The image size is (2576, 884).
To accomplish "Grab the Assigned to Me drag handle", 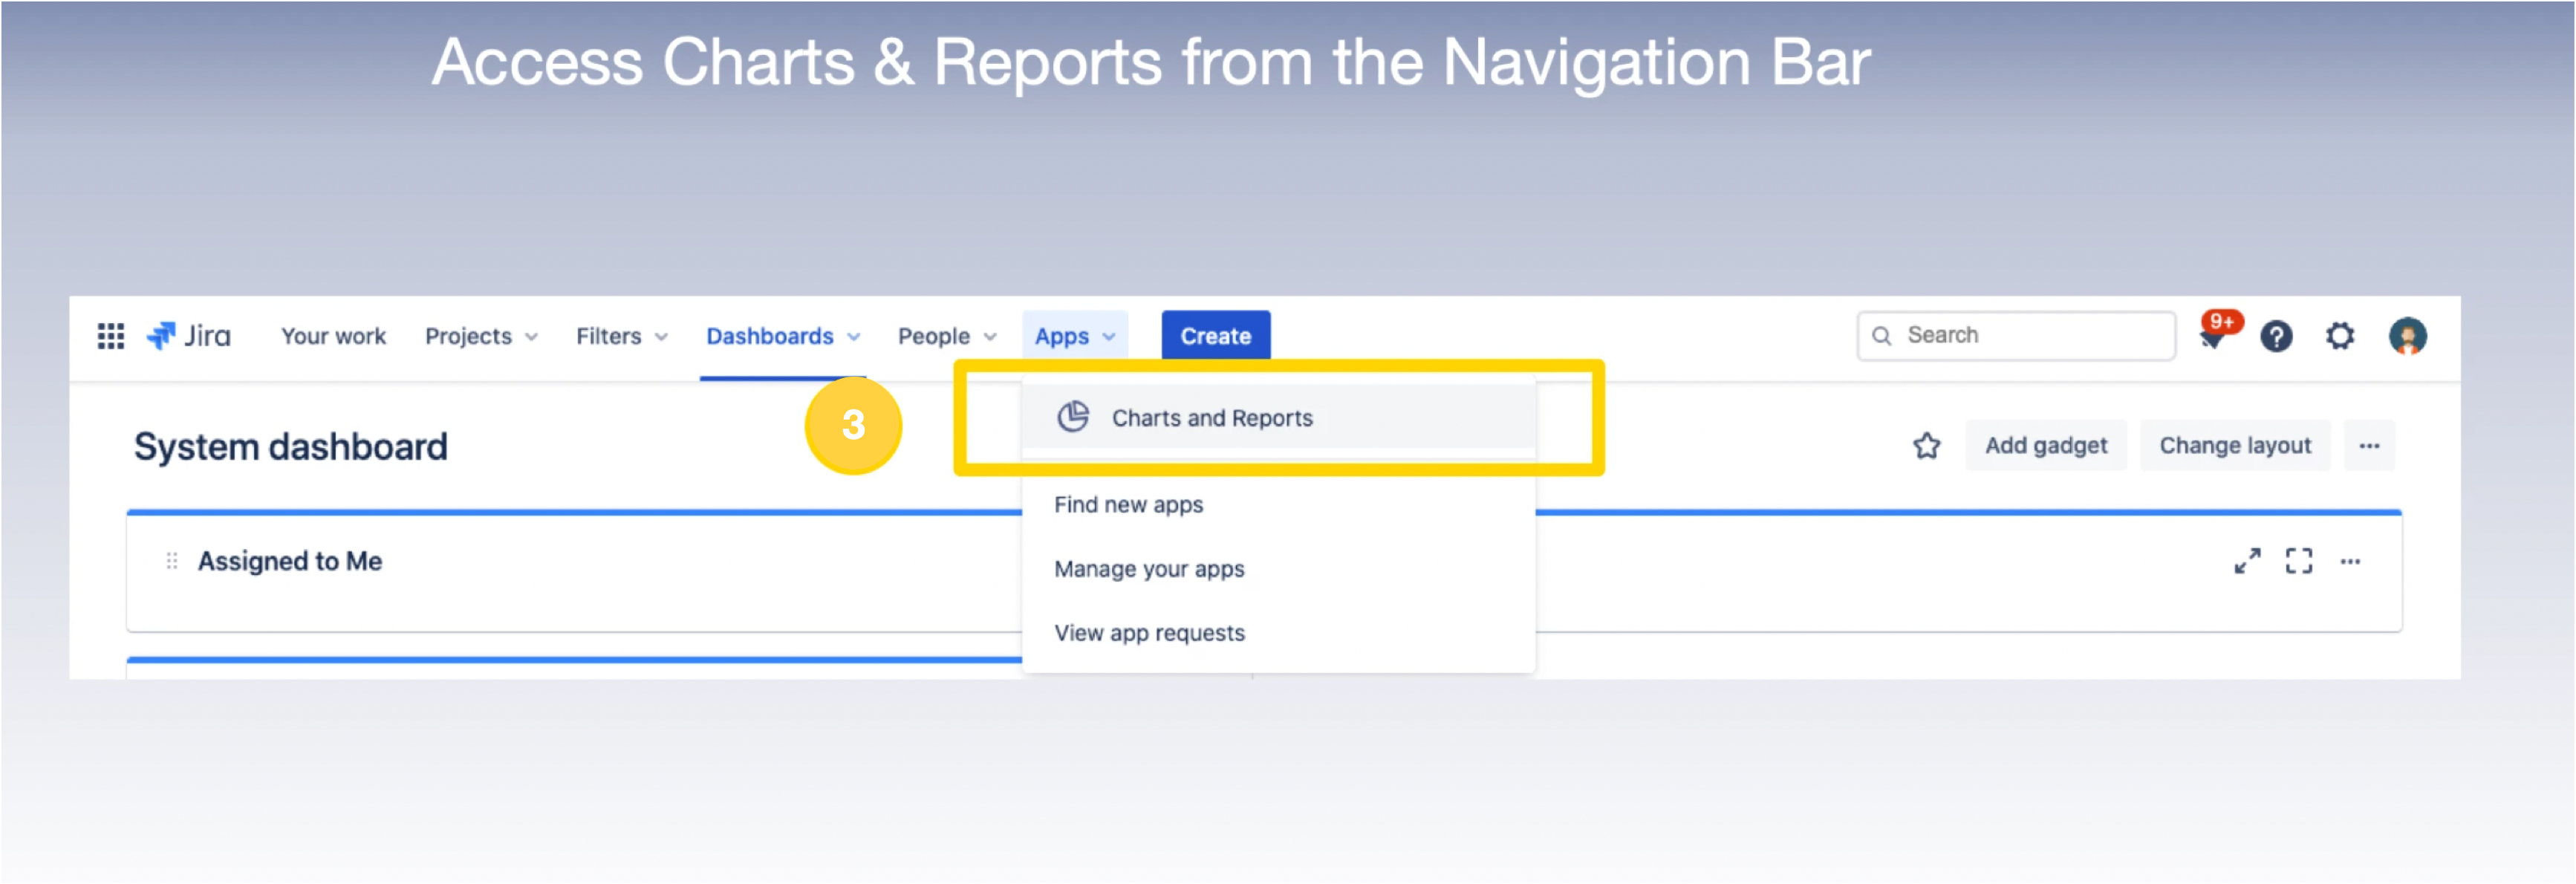I will pyautogui.click(x=172, y=561).
